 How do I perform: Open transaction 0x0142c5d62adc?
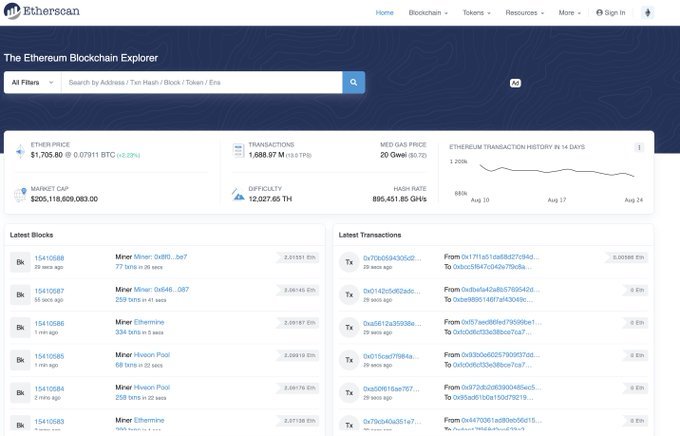(392, 291)
